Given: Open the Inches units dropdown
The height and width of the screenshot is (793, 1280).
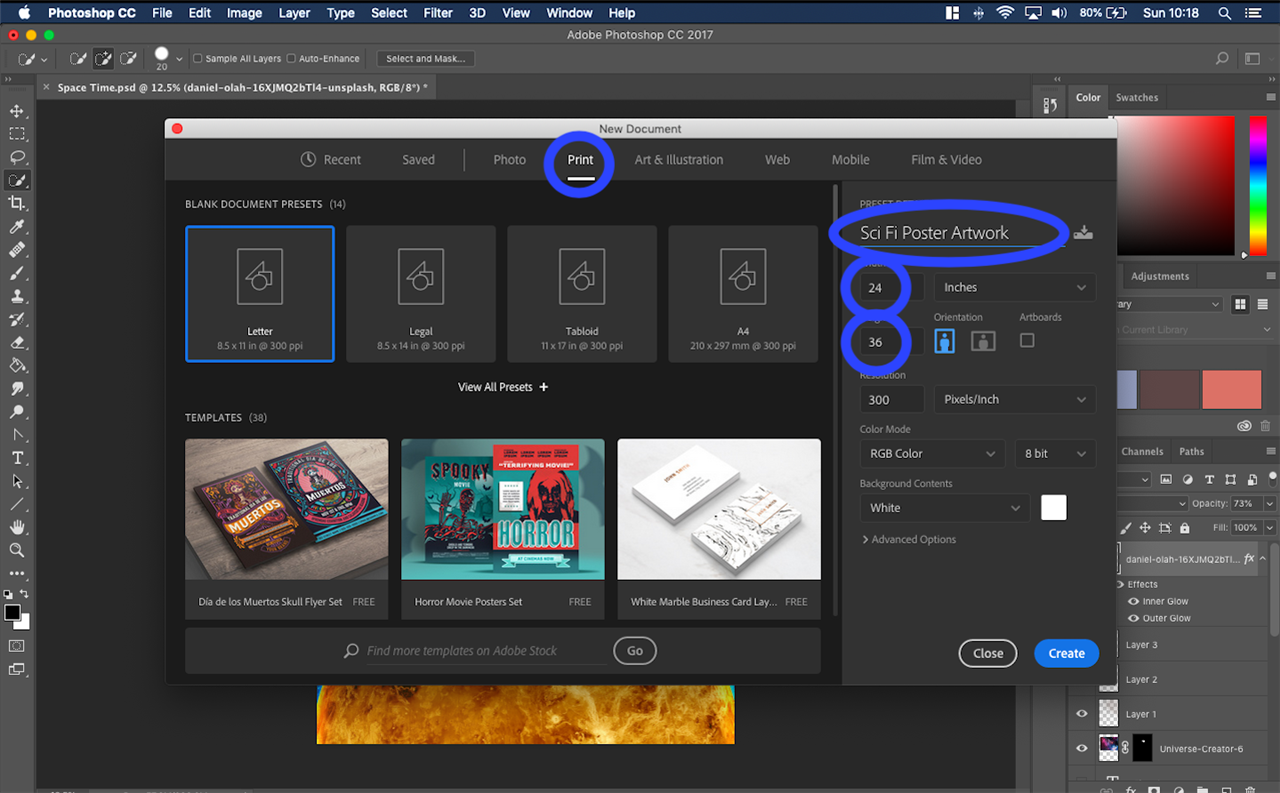Looking at the screenshot, I should (1014, 287).
